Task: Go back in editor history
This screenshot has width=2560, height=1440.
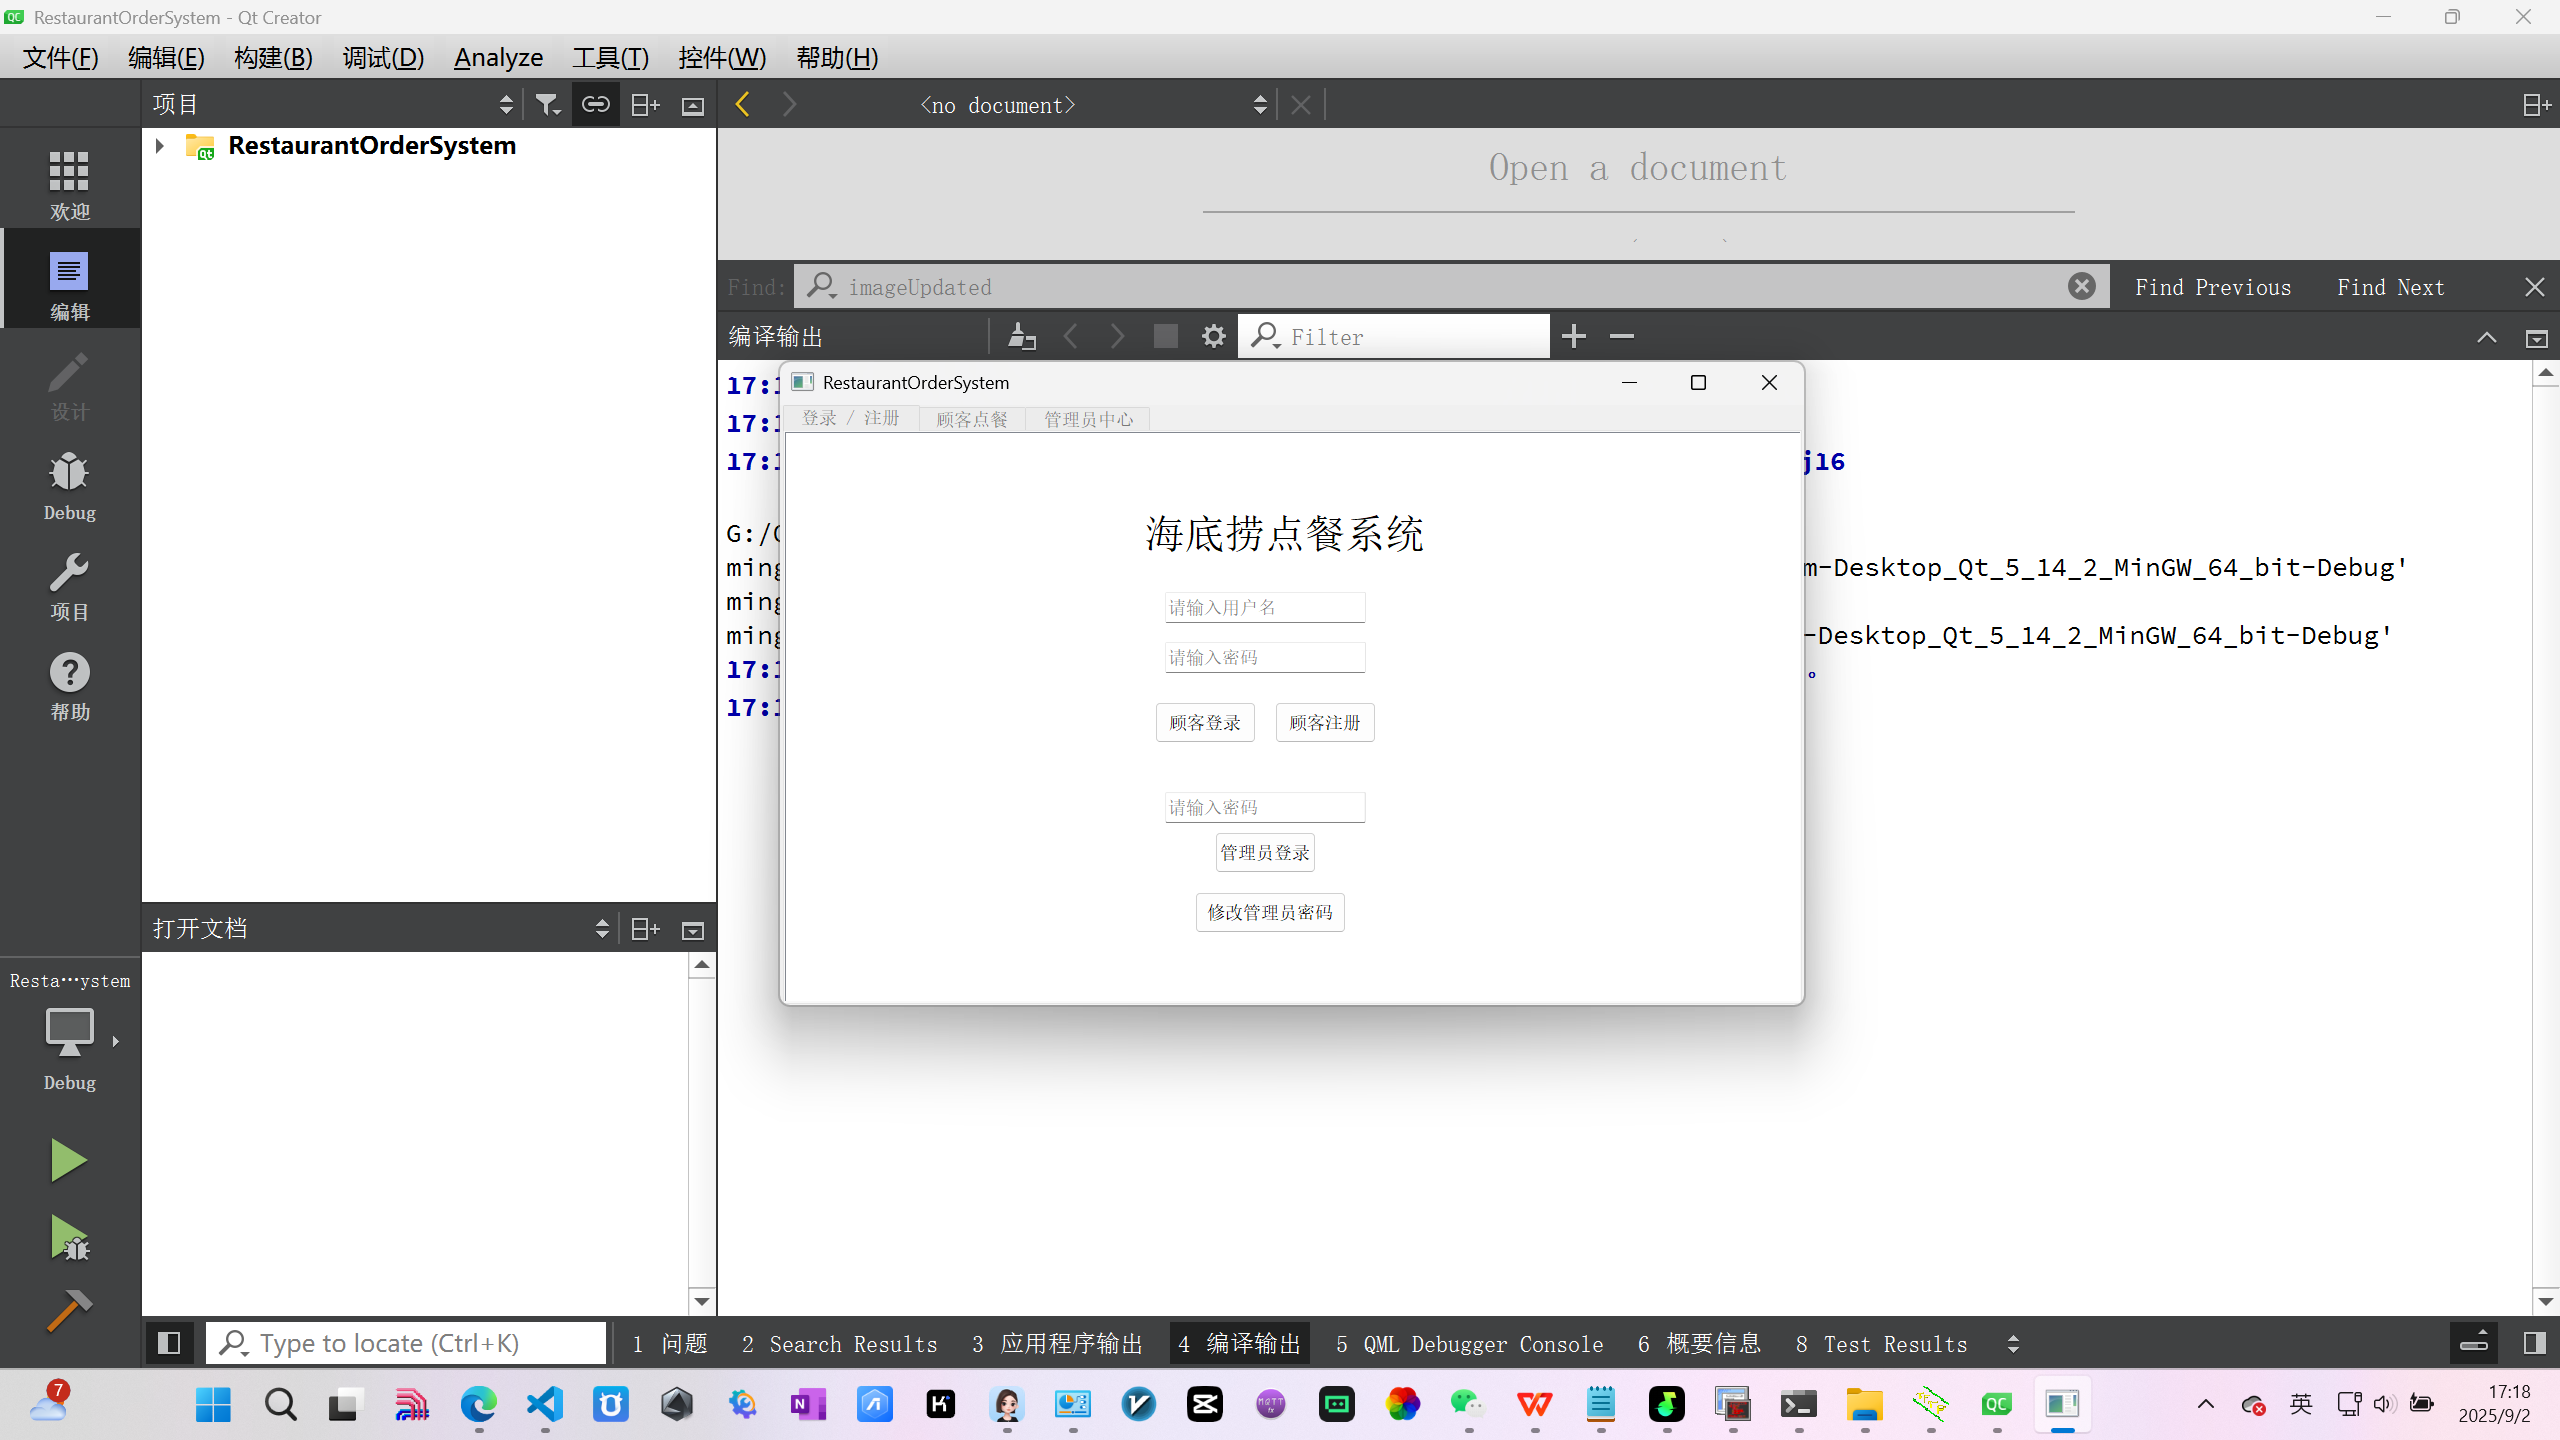Action: tap(742, 104)
